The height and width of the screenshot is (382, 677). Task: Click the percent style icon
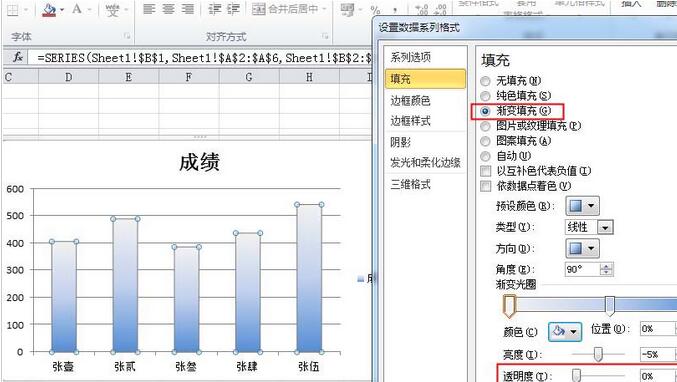click(375, 10)
